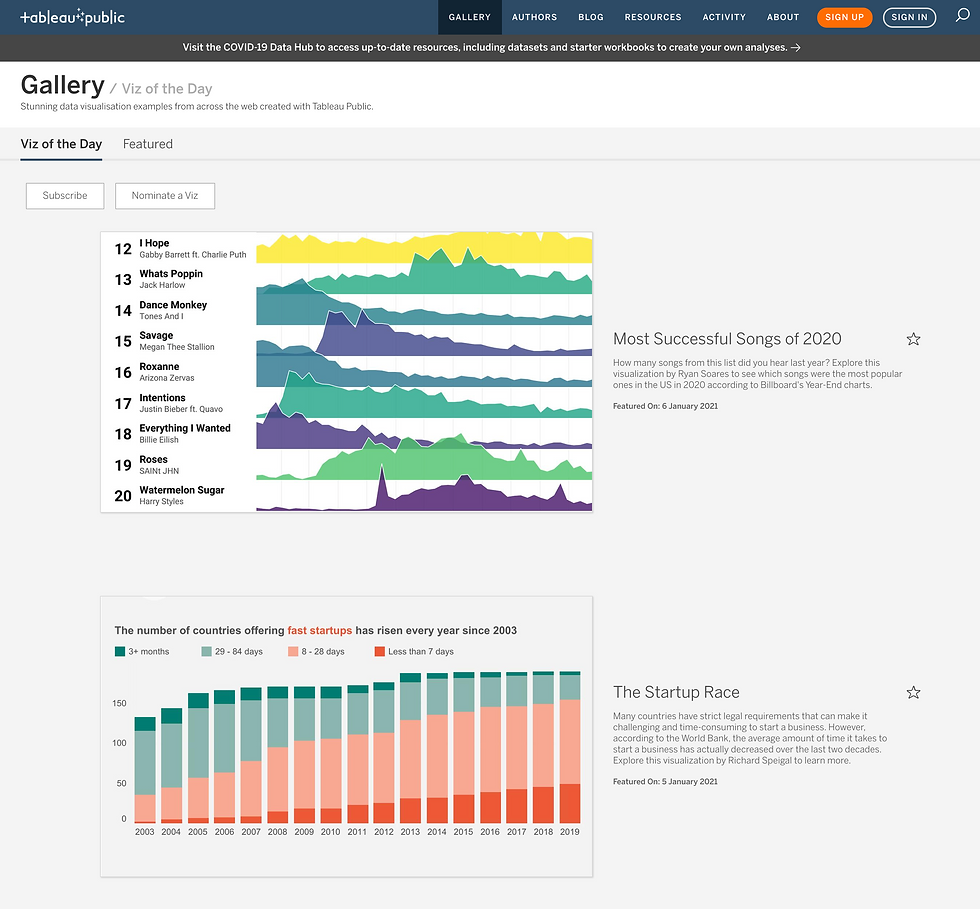
Task: Click the Roxanne song title
Action: pos(159,366)
